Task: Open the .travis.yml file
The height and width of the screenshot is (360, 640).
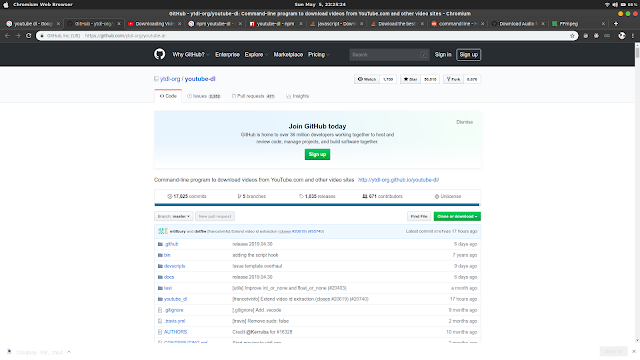Action: coord(174,321)
